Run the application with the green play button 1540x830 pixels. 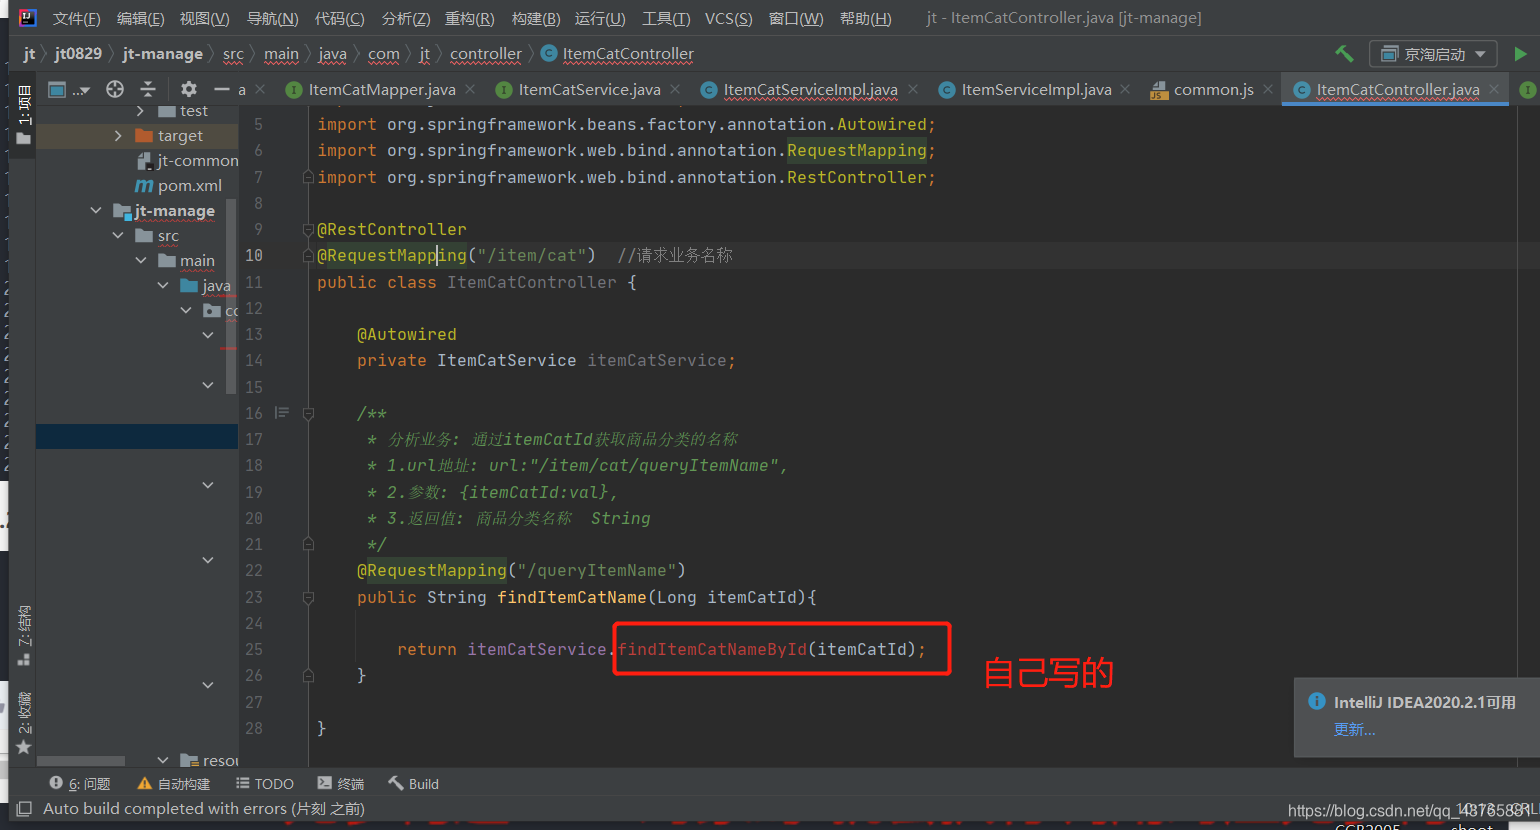point(1520,54)
